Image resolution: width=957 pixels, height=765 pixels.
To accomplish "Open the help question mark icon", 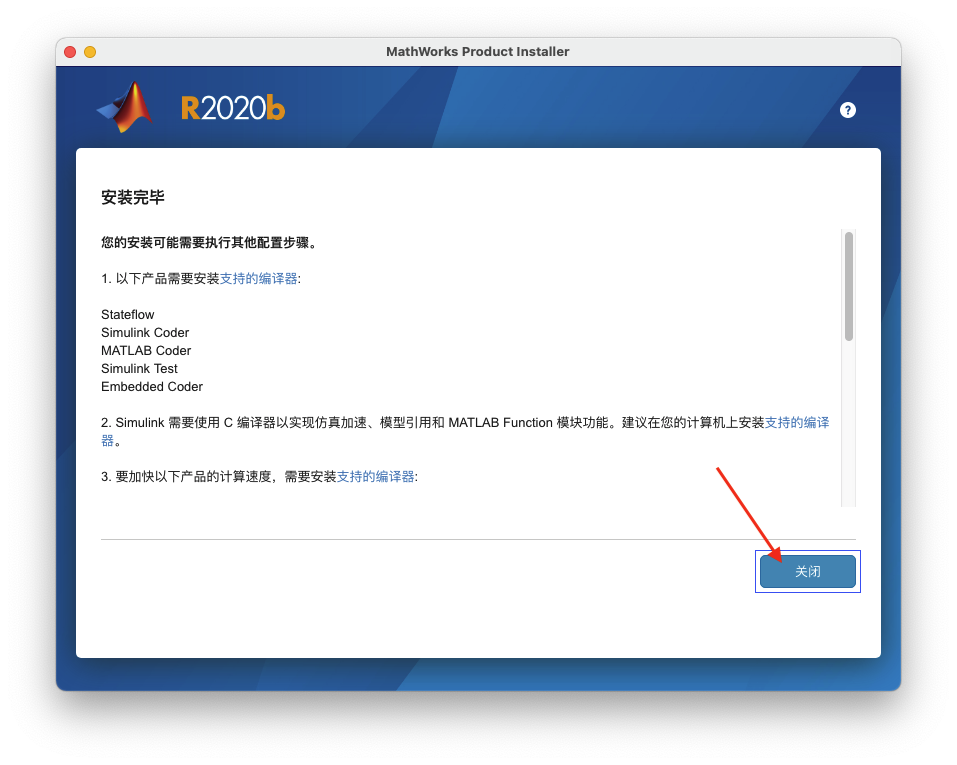I will coord(848,110).
